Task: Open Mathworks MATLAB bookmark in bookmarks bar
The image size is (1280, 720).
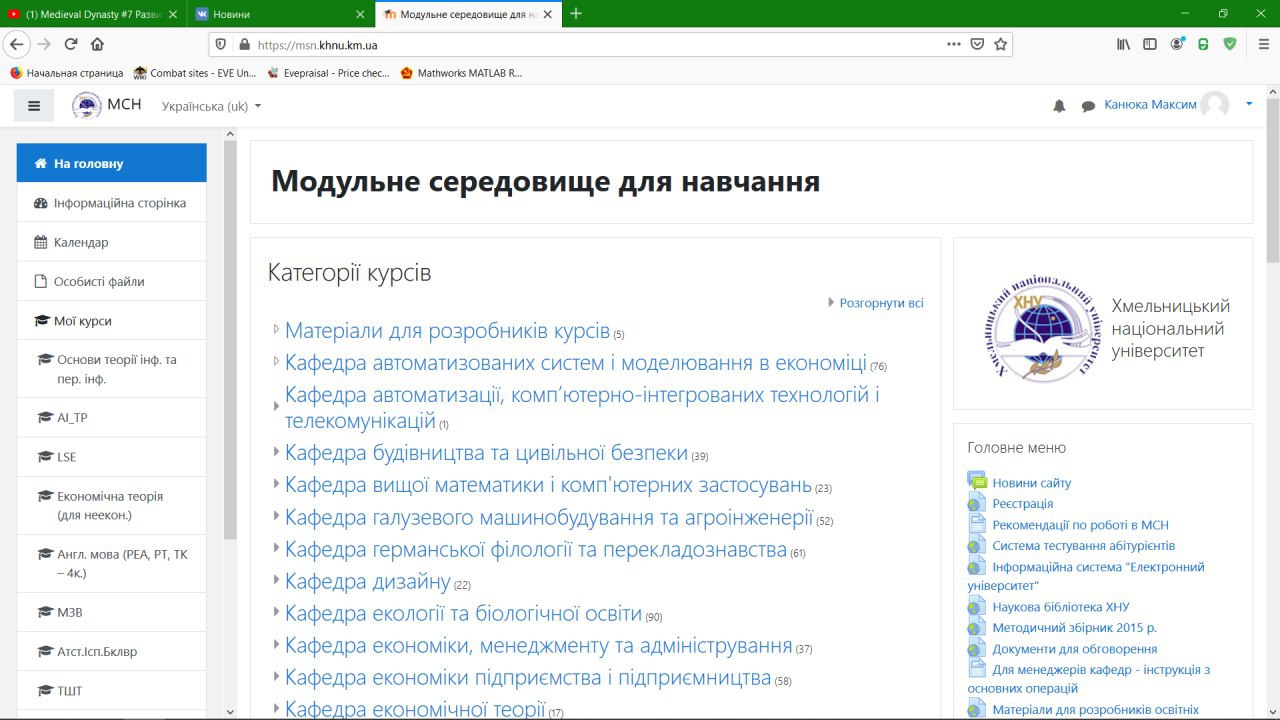Action: (461, 73)
